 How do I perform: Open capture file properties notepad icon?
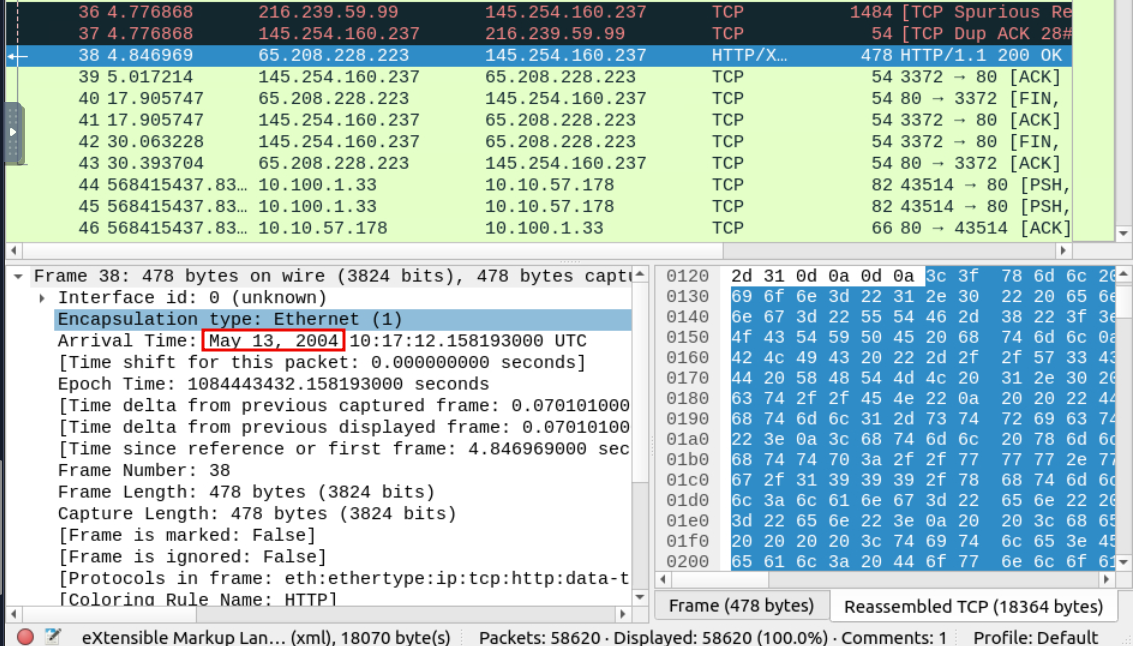[x=53, y=636]
